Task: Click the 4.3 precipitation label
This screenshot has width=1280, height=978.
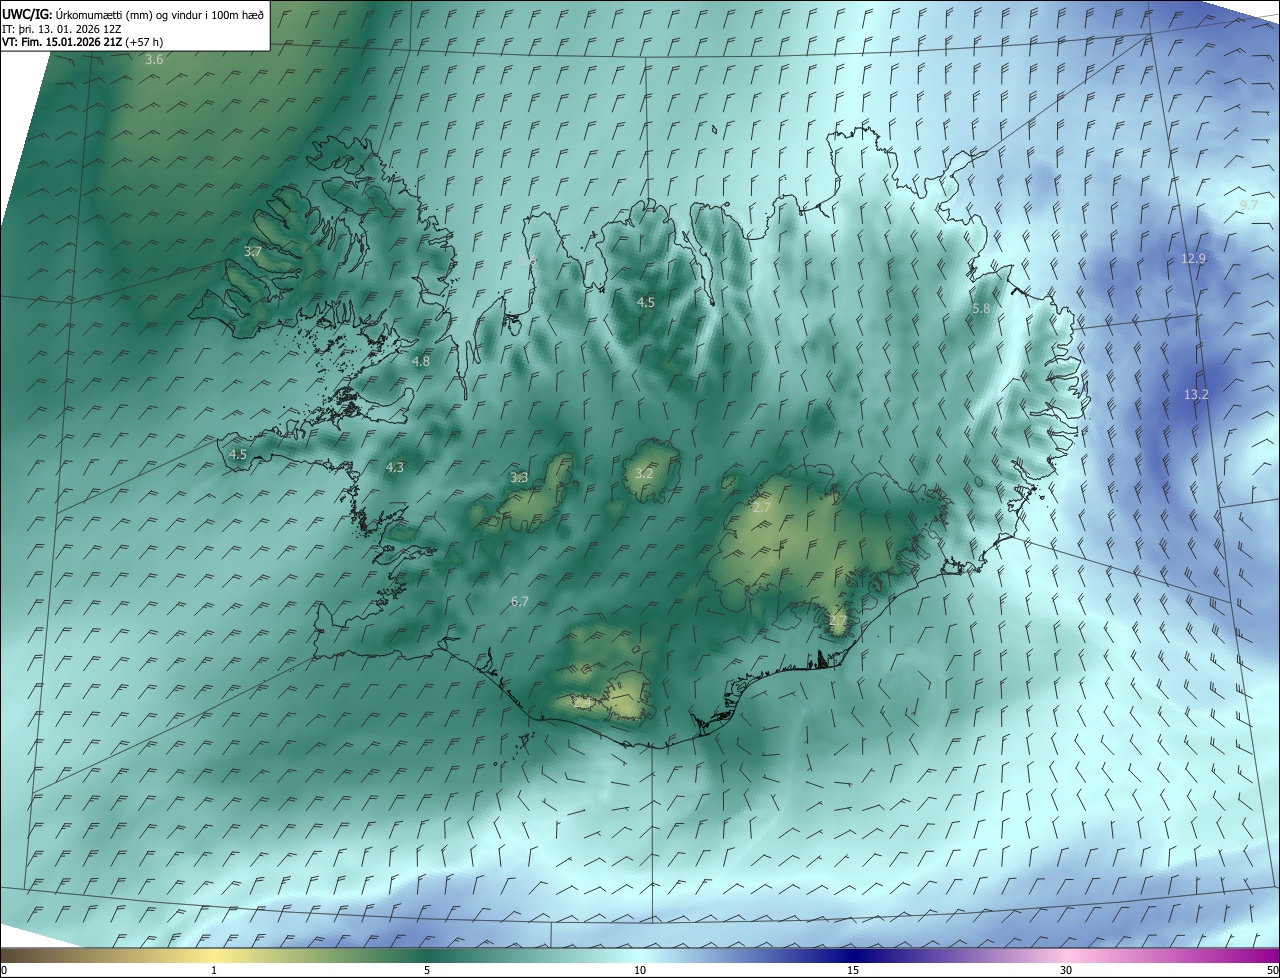Action: tap(395, 467)
